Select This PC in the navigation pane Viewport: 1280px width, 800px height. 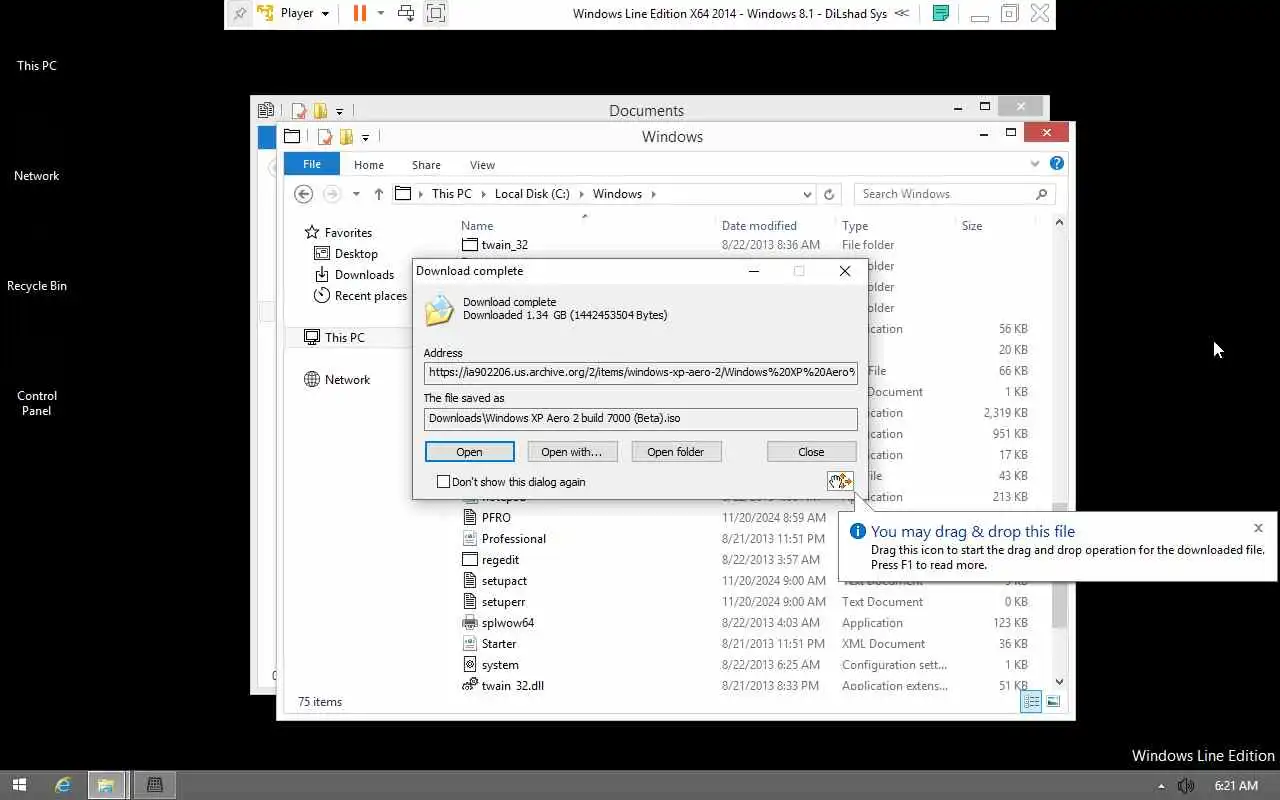335,338
